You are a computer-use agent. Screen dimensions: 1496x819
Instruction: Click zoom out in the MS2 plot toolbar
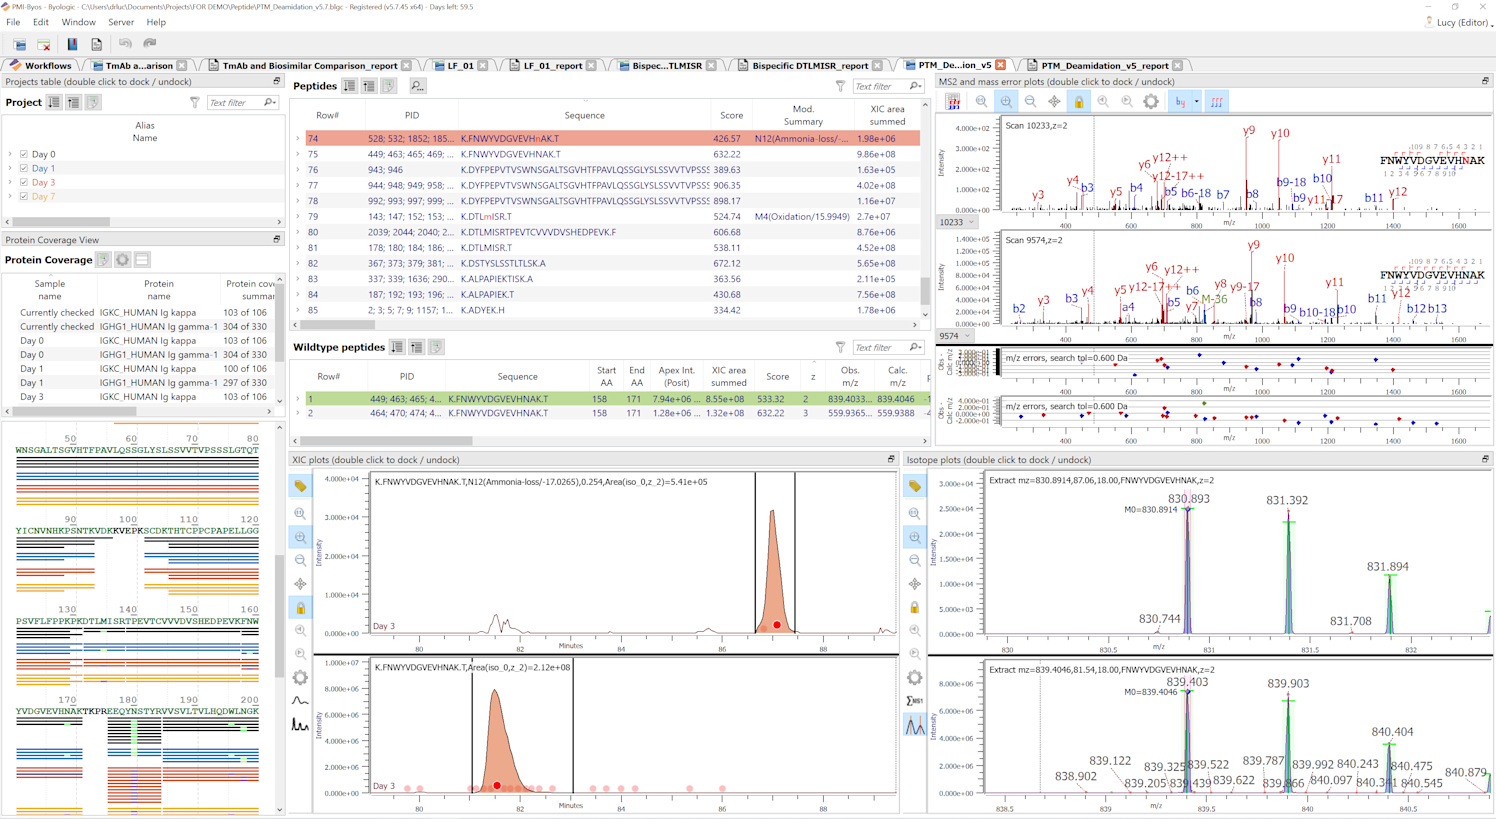1030,102
